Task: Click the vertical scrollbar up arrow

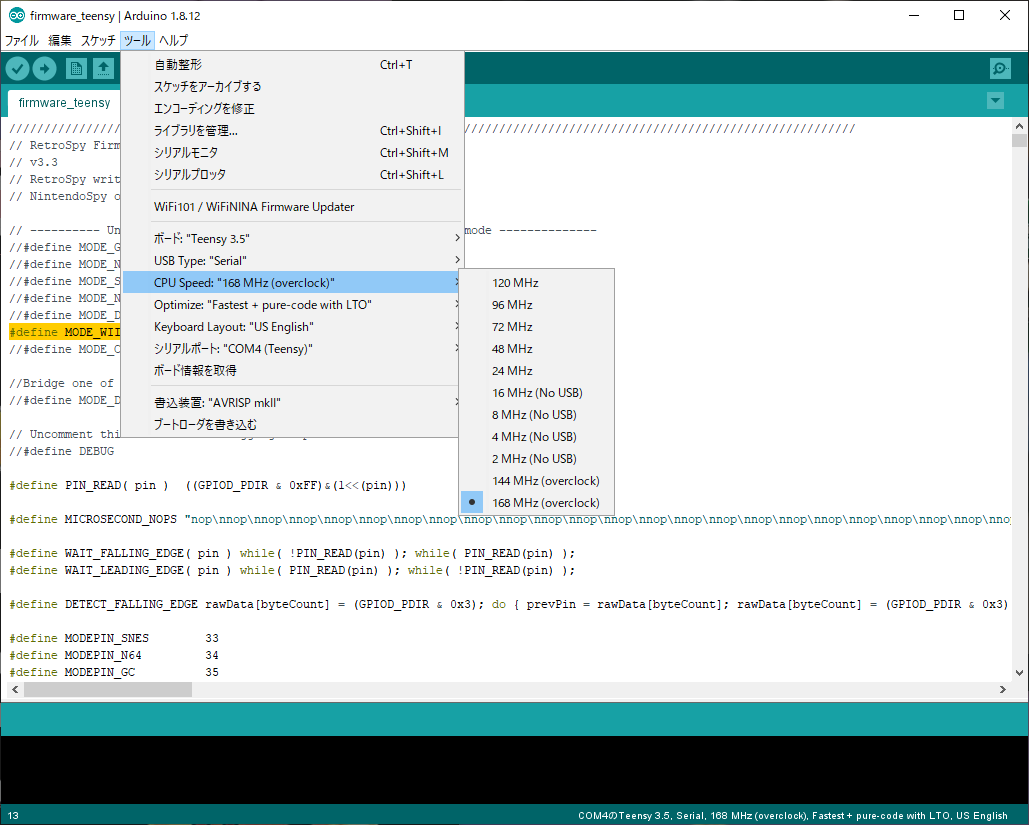Action: click(x=1019, y=126)
